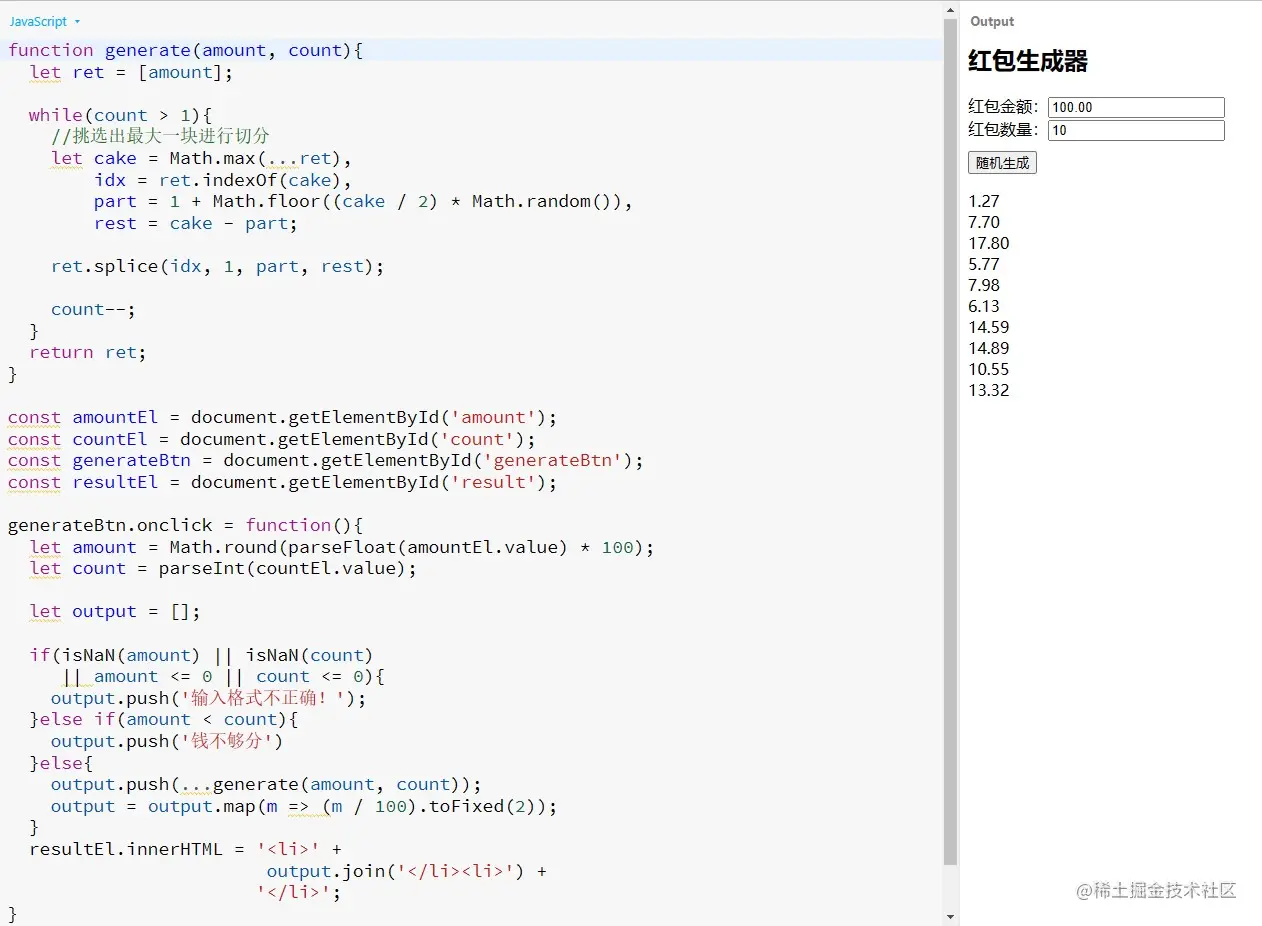Click the scrollbar up arrow
1262x926 pixels.
(x=951, y=12)
